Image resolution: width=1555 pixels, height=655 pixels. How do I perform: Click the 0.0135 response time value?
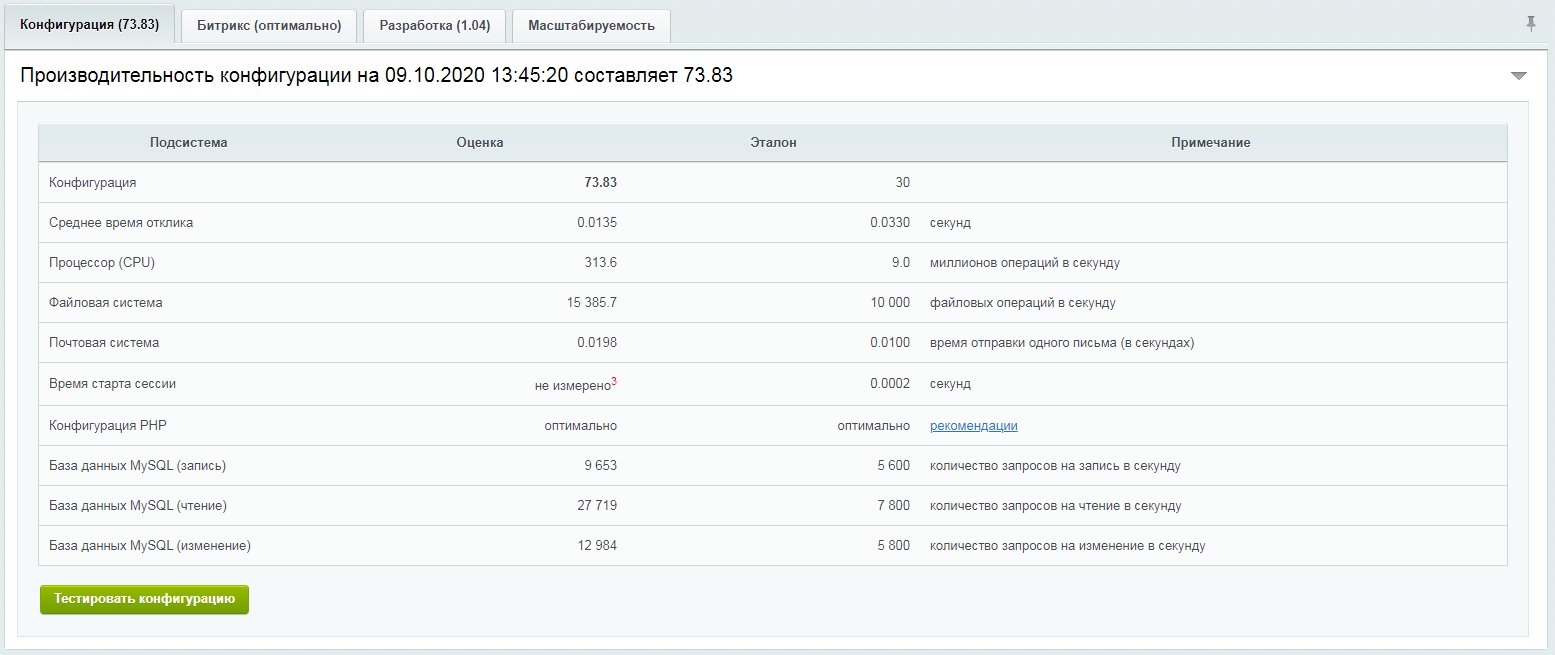(597, 223)
